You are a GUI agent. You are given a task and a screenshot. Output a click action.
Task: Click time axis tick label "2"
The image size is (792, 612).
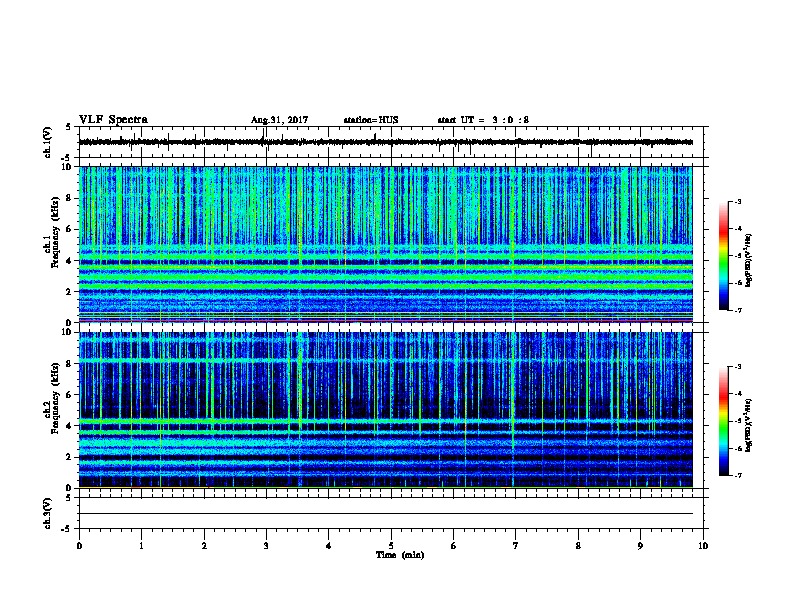[204, 546]
